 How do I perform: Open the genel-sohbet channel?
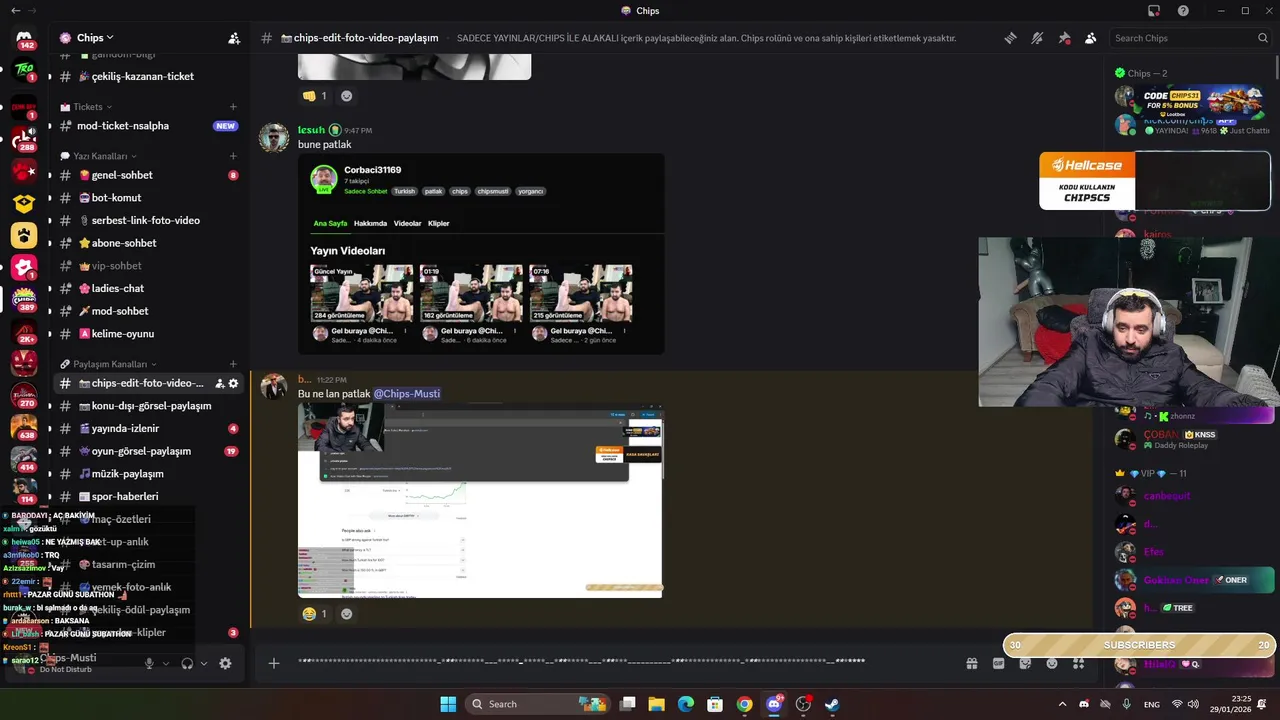[x=148, y=175]
